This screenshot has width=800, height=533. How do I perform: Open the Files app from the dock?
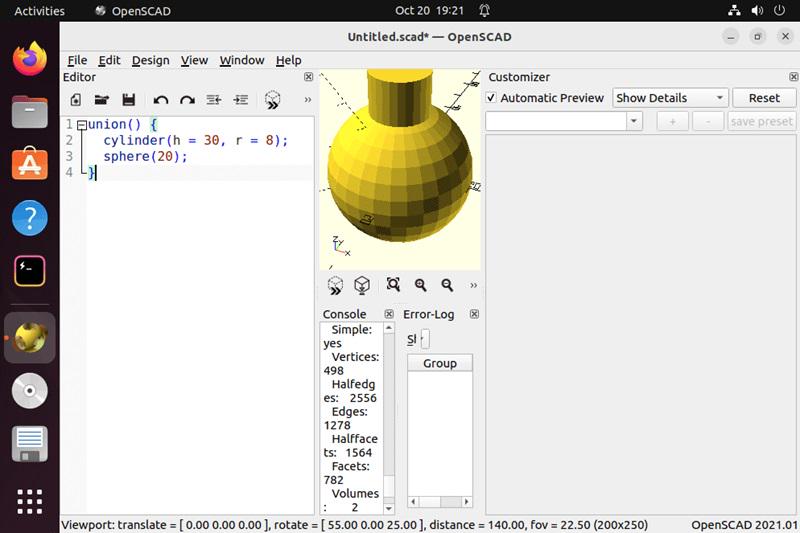(x=30, y=112)
